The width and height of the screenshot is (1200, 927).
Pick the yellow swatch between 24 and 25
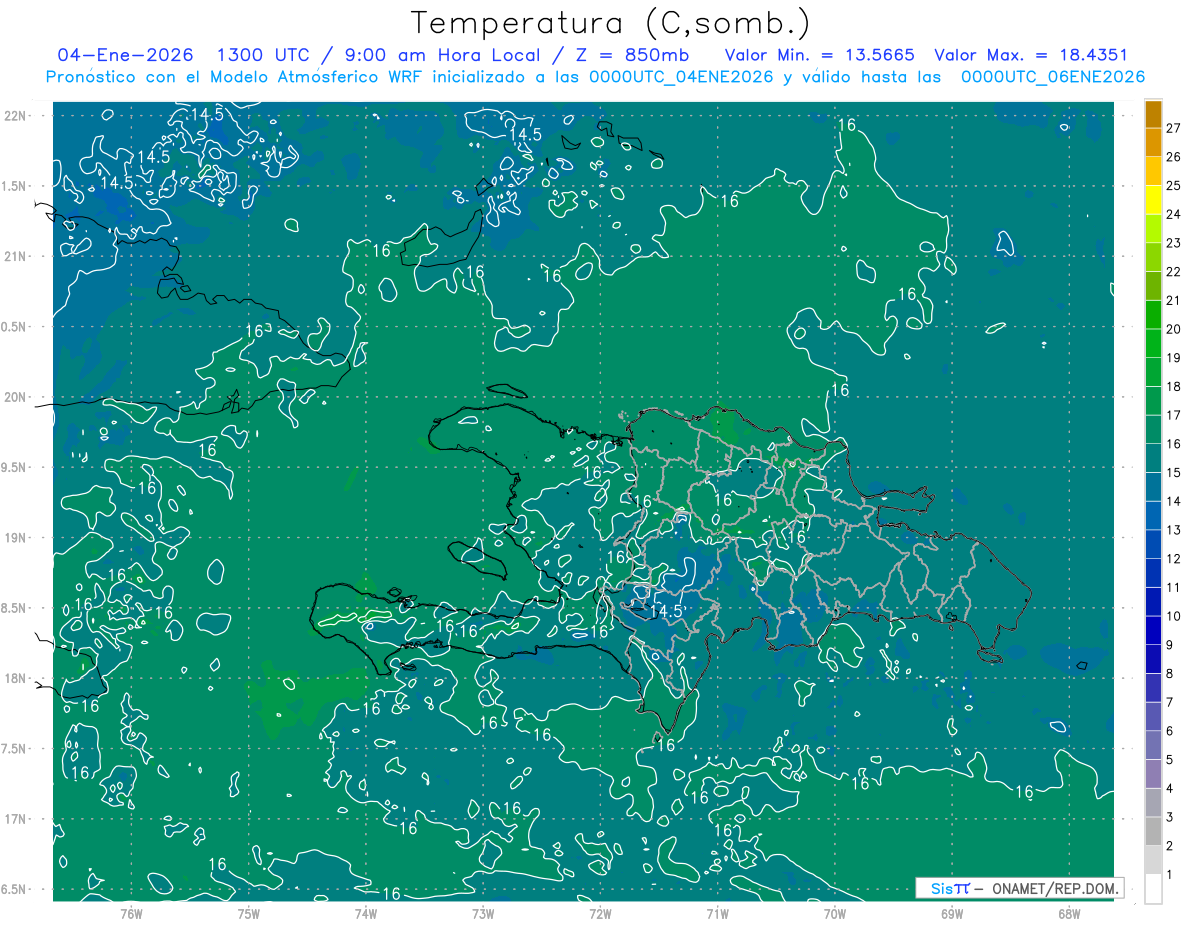[1153, 200]
